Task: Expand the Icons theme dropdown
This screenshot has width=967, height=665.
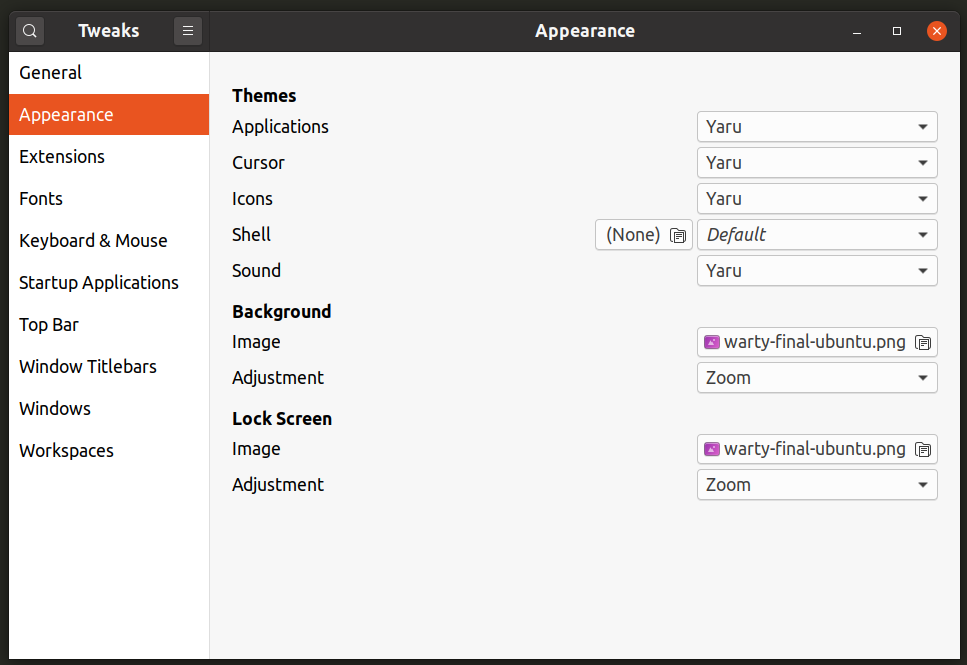Action: coord(817,199)
